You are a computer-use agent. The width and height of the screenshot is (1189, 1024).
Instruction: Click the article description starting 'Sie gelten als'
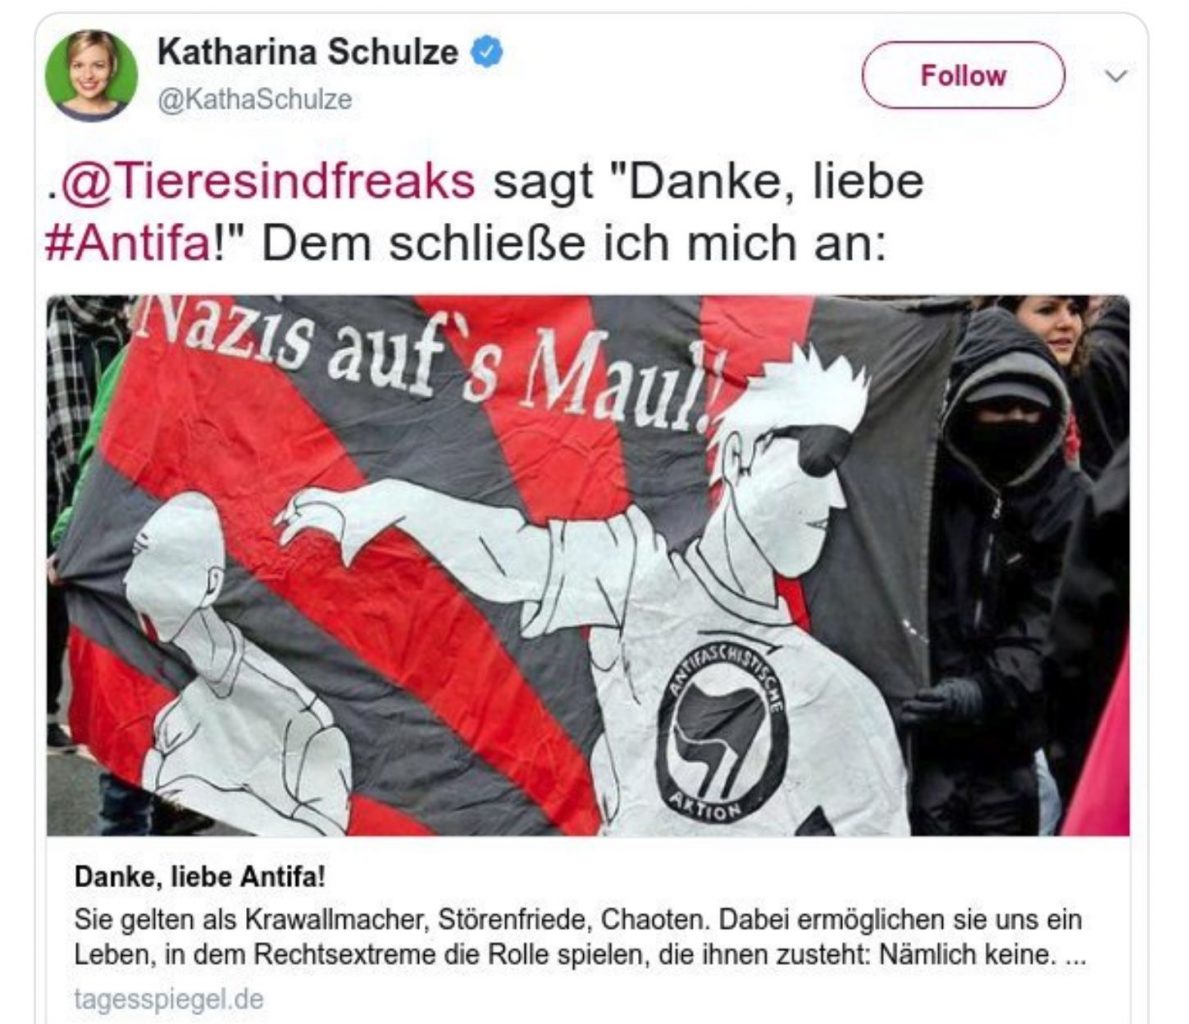[580, 937]
